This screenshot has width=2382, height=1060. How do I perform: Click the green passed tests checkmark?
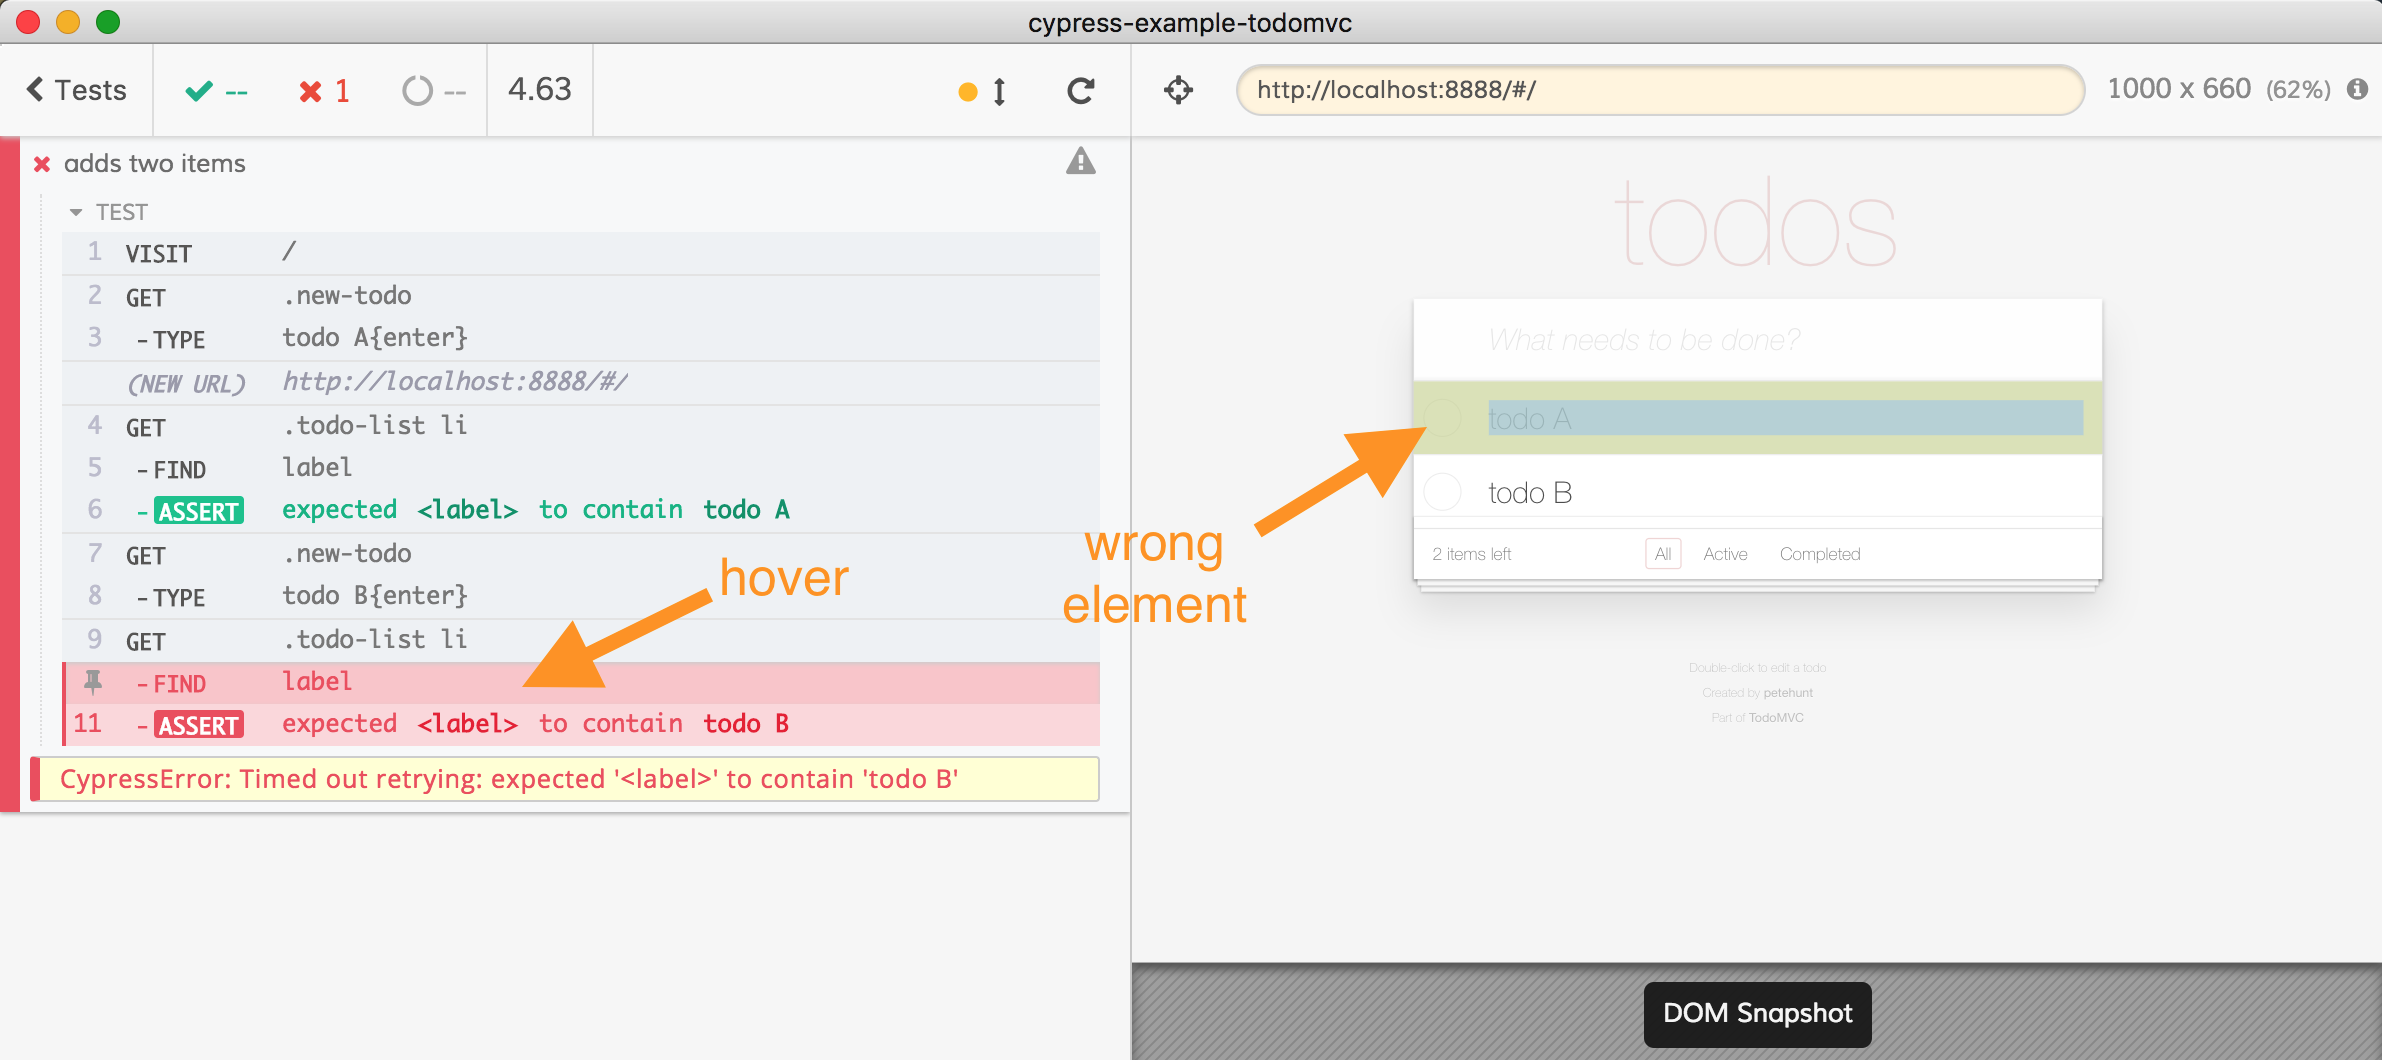pos(199,92)
